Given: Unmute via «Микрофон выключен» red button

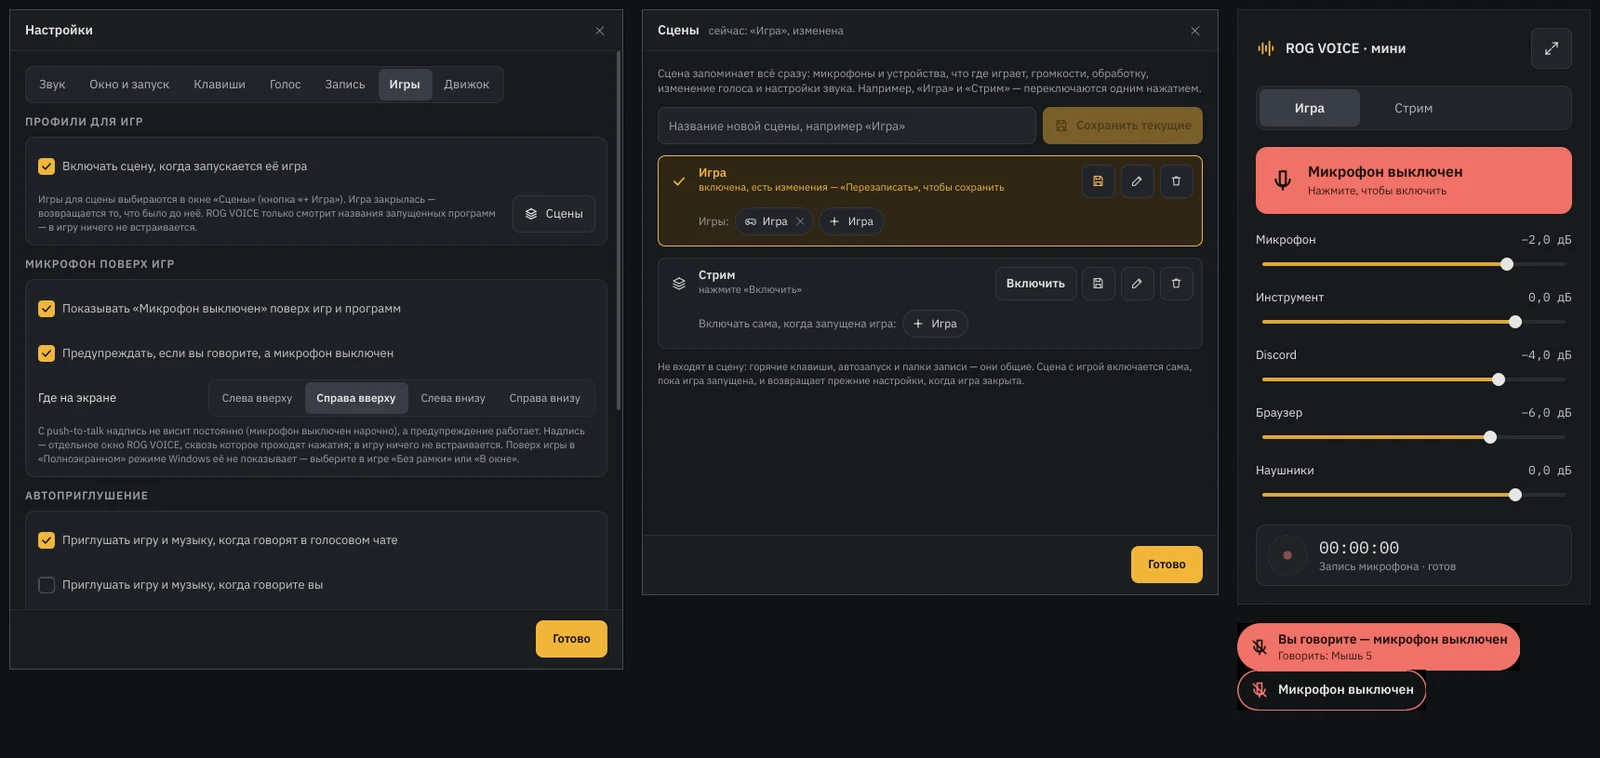Looking at the screenshot, I should 1413,181.
